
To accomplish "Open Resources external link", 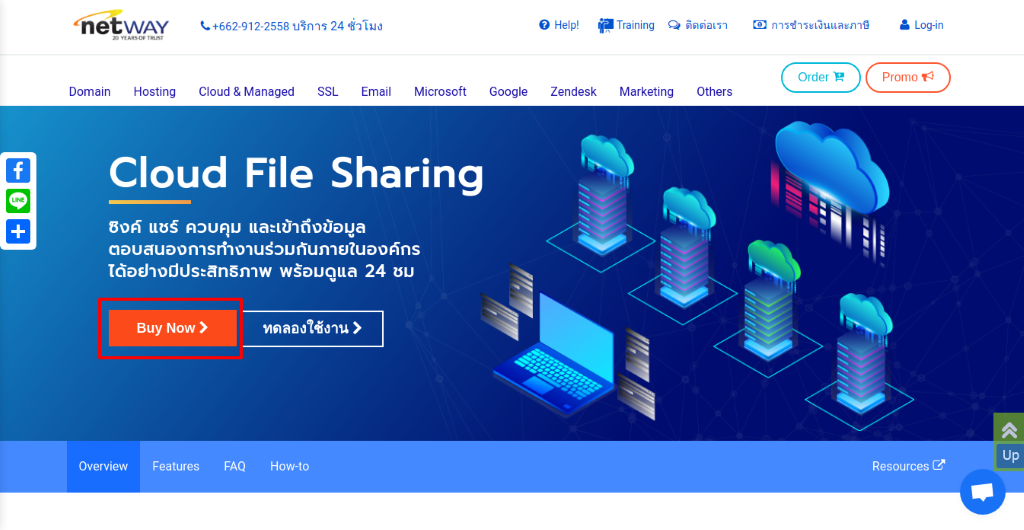I will coord(908,466).
